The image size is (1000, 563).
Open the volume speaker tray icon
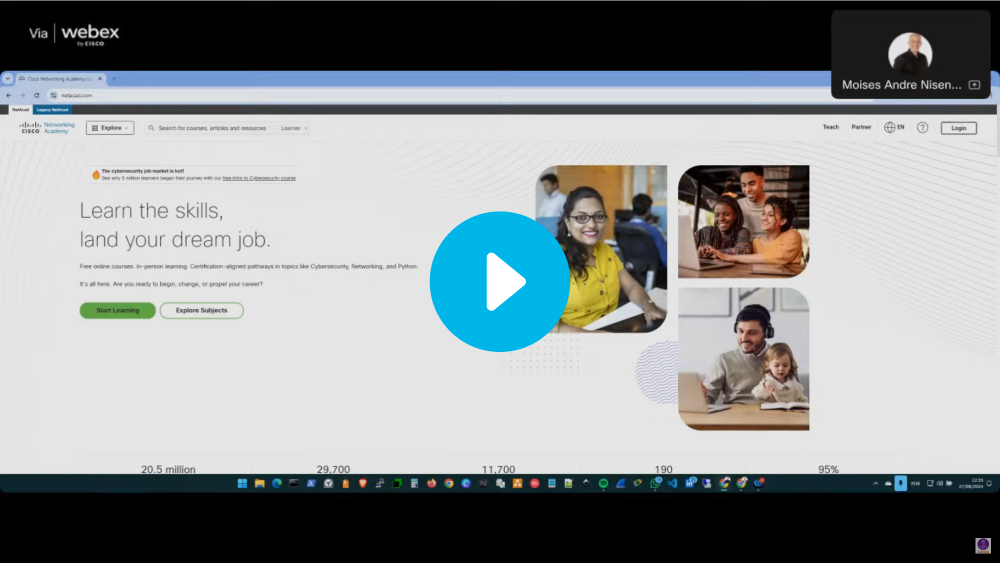pyautogui.click(x=939, y=483)
